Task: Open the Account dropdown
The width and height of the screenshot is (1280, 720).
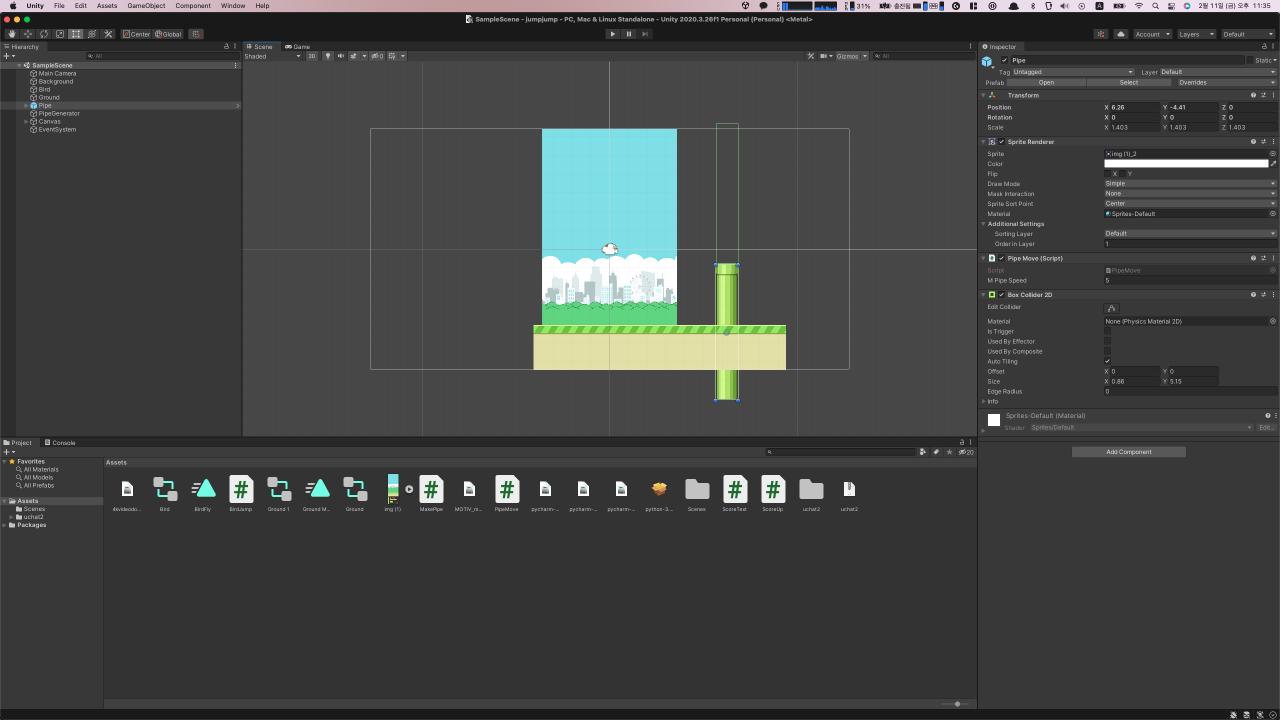Action: point(1152,34)
